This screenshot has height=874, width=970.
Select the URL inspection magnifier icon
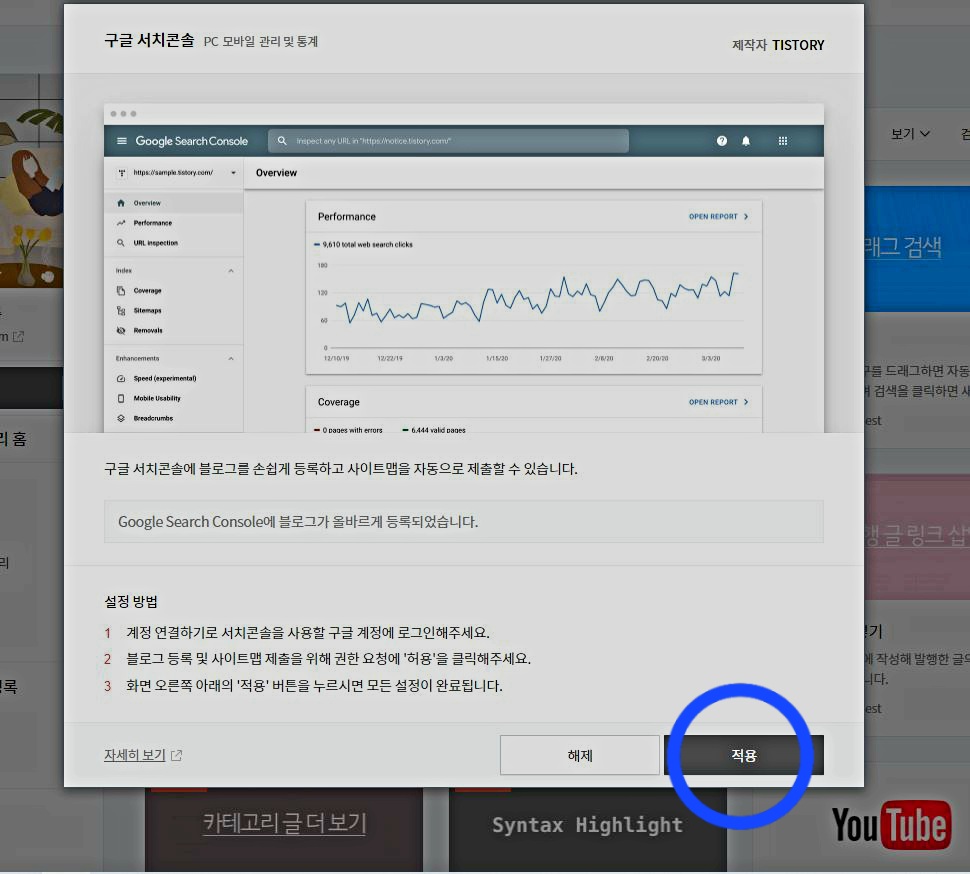click(119, 243)
